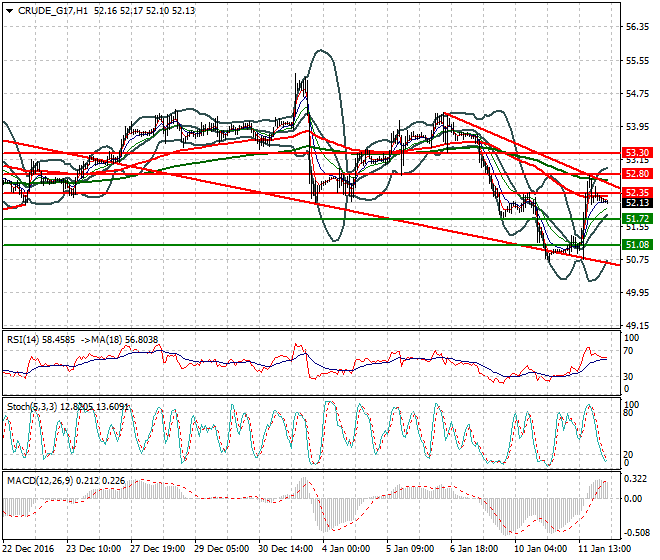
Task: Click the 27 Dec 19:00 time label
Action: click(x=158, y=549)
